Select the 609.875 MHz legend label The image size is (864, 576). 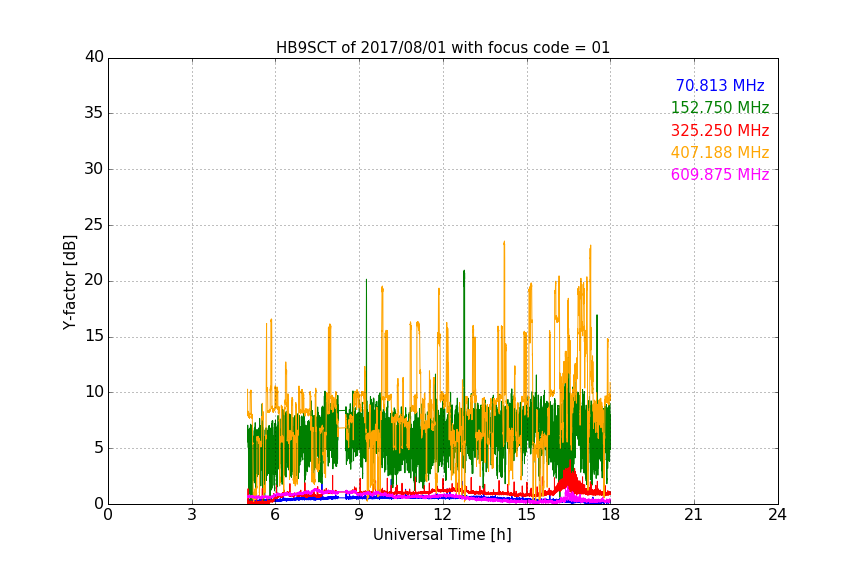(x=720, y=175)
